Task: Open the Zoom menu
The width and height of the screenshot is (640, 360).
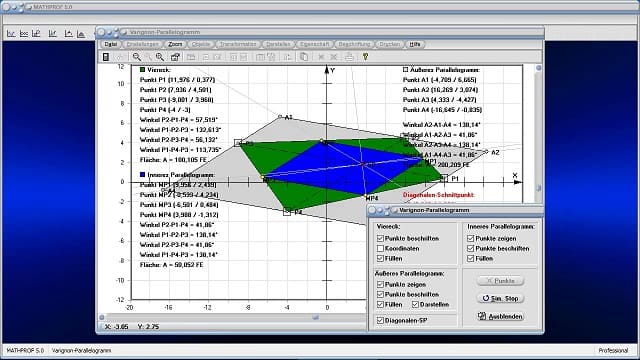Action: pos(175,44)
